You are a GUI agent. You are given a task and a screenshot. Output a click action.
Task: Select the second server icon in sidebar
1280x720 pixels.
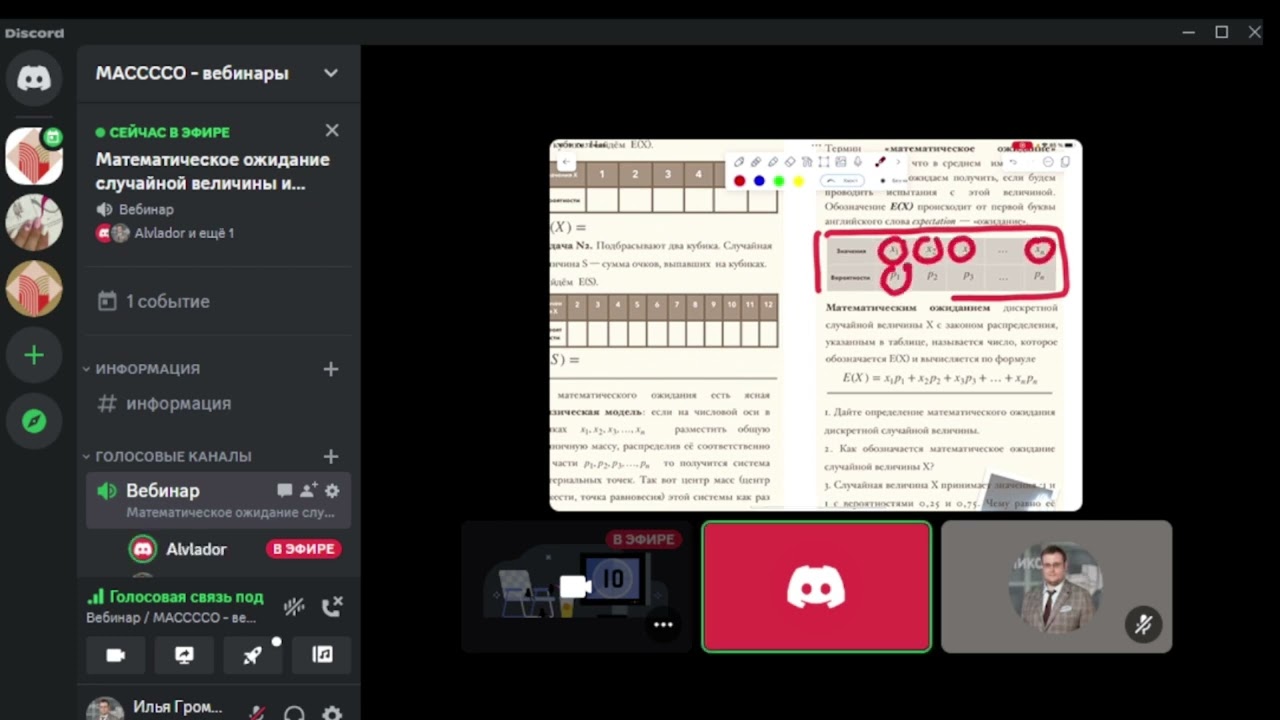click(x=34, y=222)
